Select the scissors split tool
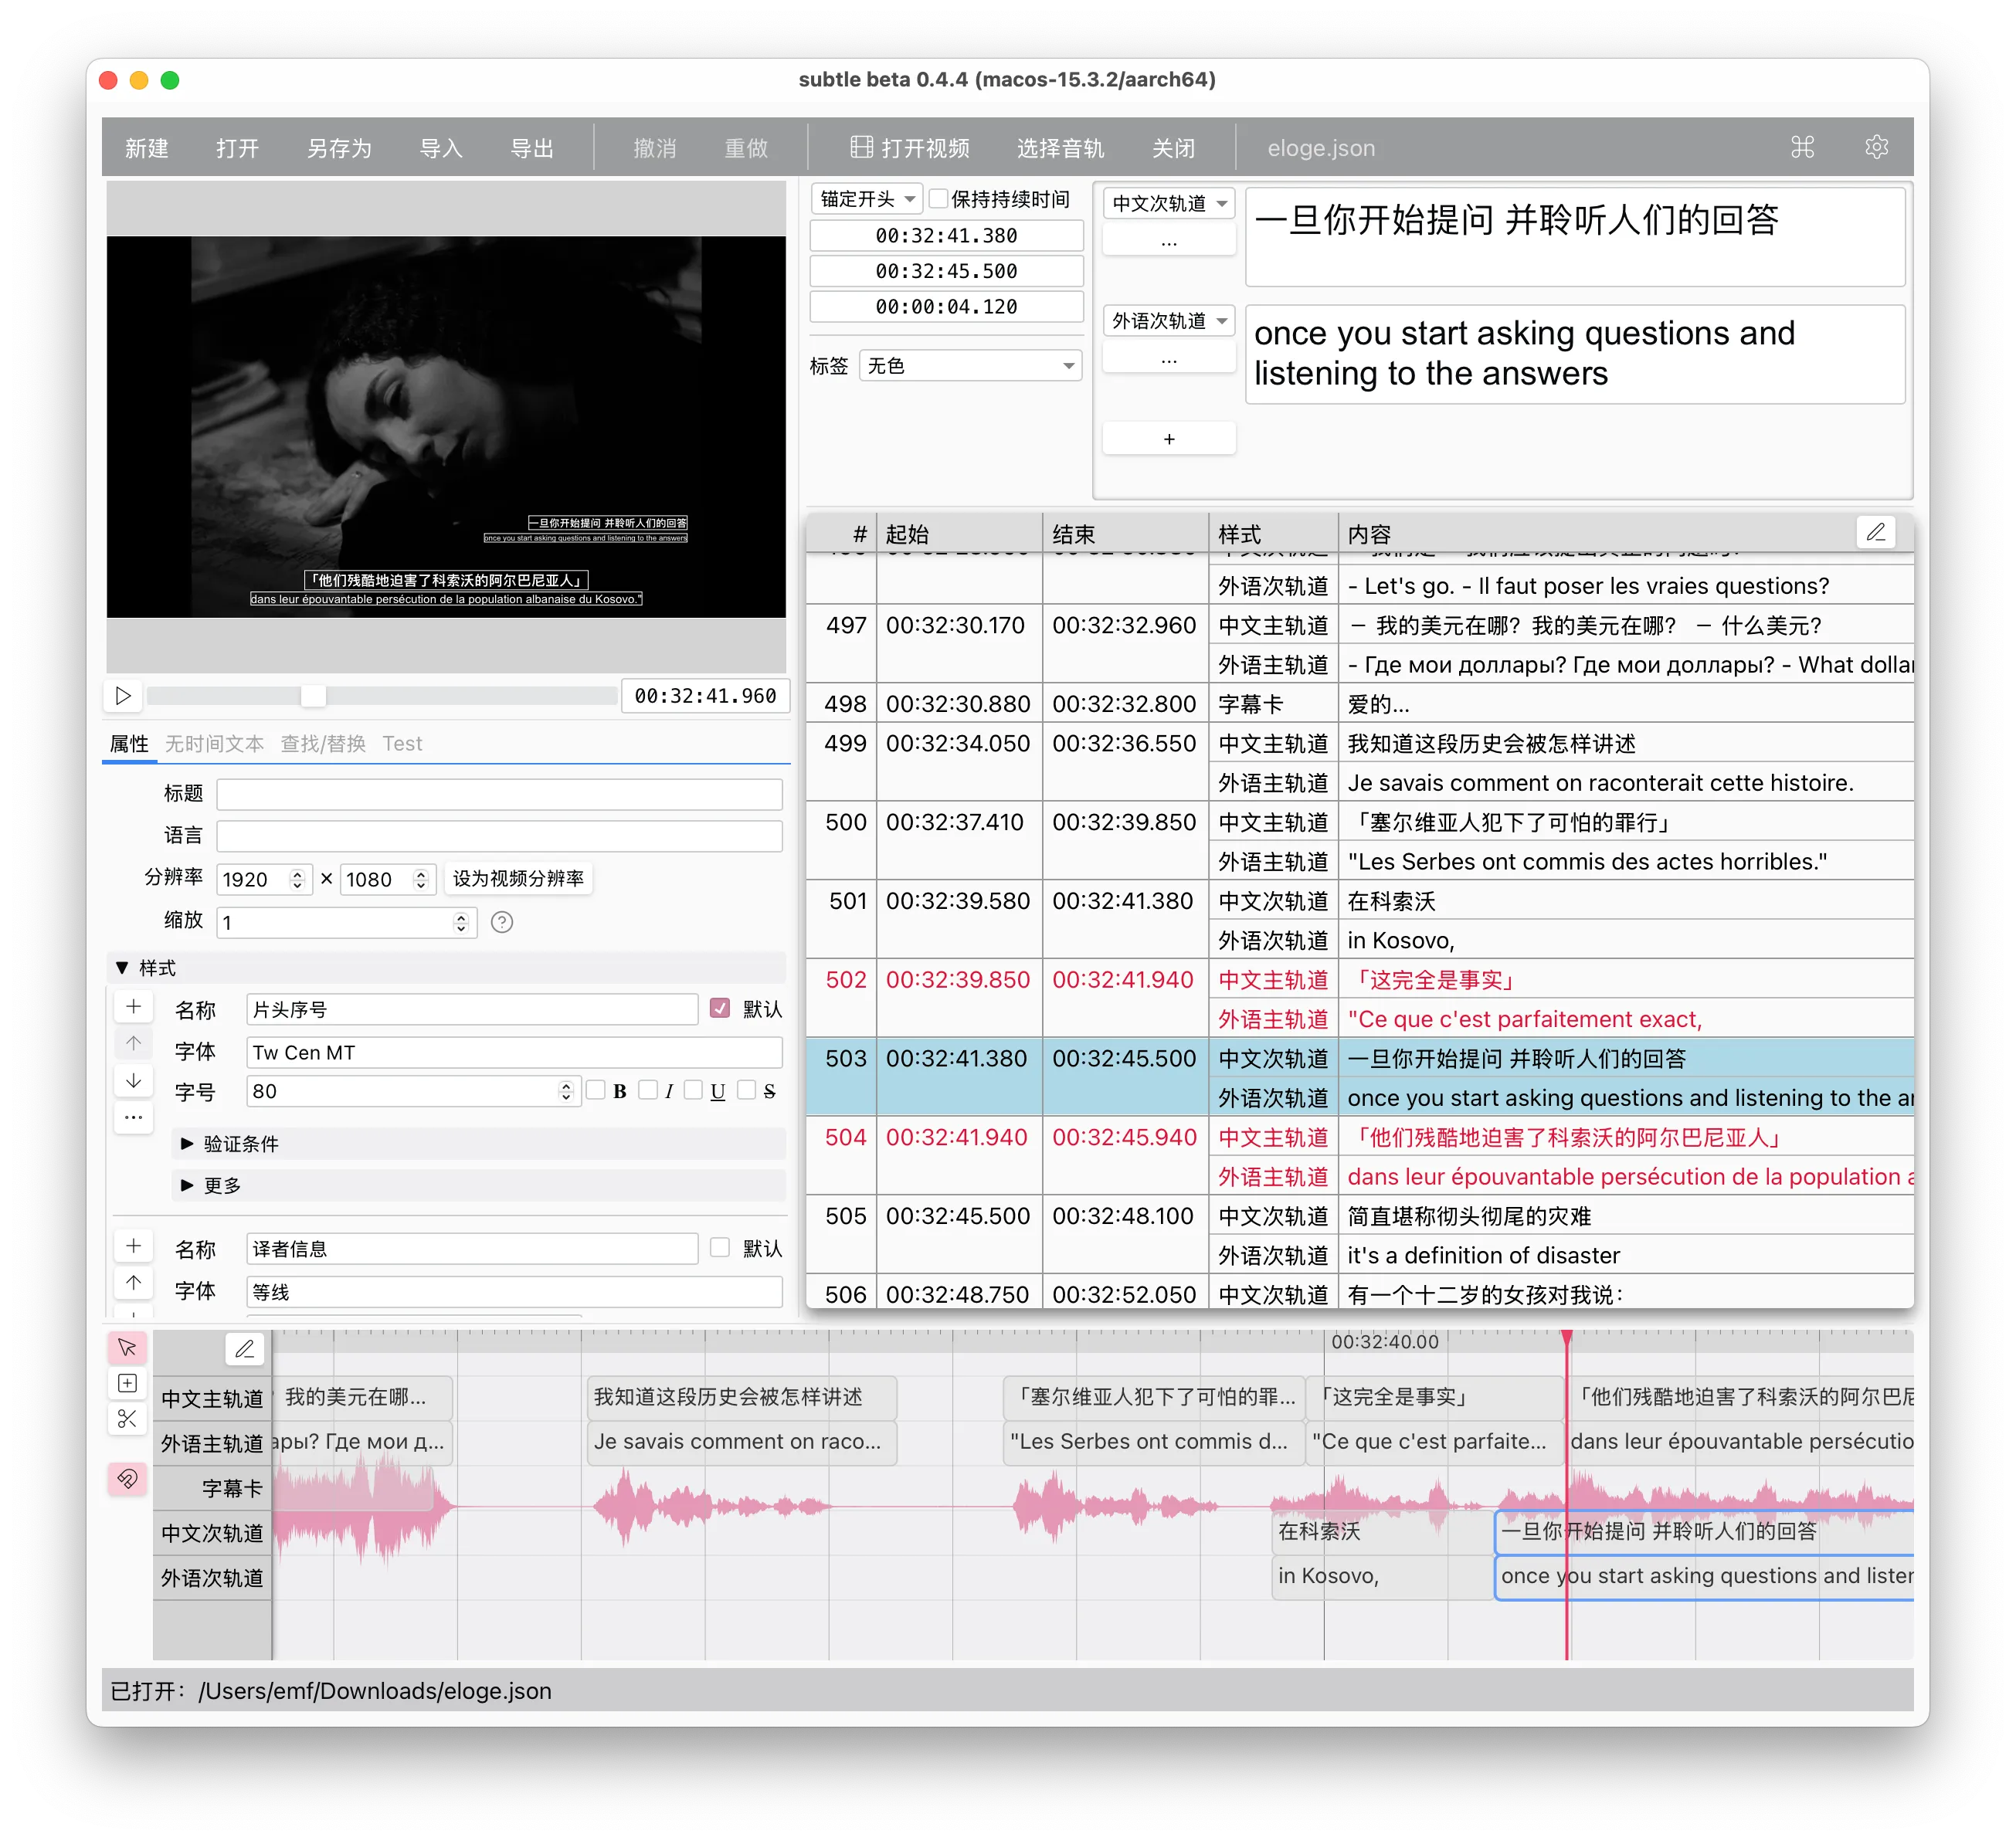The height and width of the screenshot is (1841, 2016). [127, 1418]
